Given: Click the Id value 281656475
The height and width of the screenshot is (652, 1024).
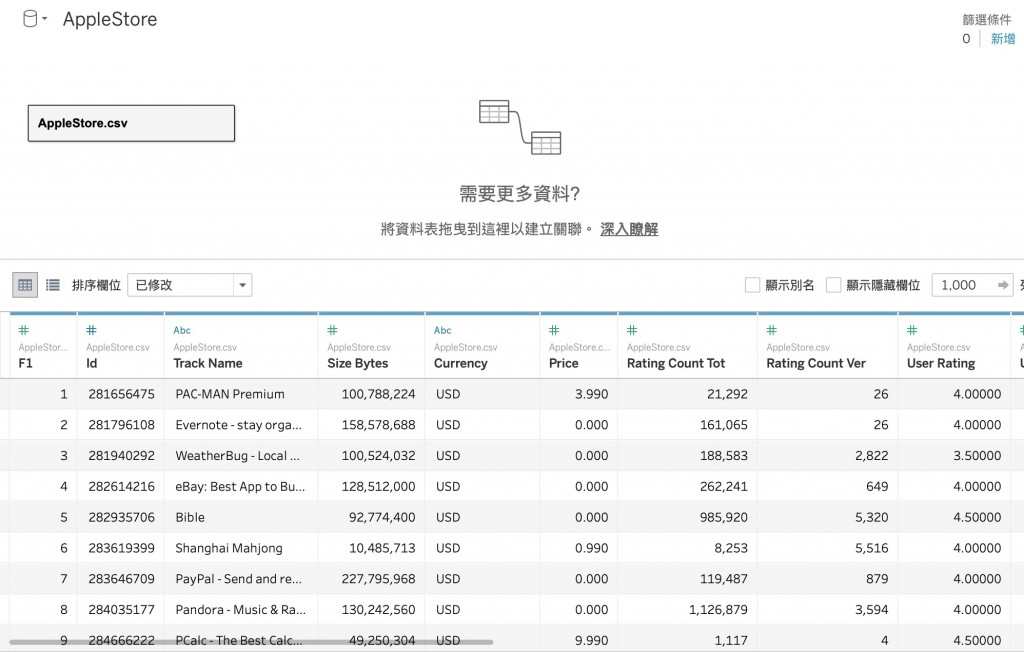Looking at the screenshot, I should tap(121, 394).
